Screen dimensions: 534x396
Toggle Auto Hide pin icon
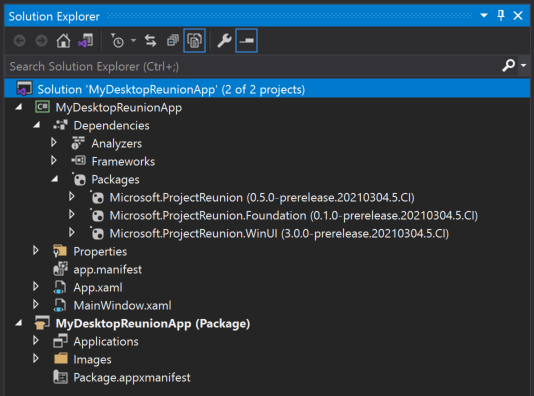pos(501,16)
